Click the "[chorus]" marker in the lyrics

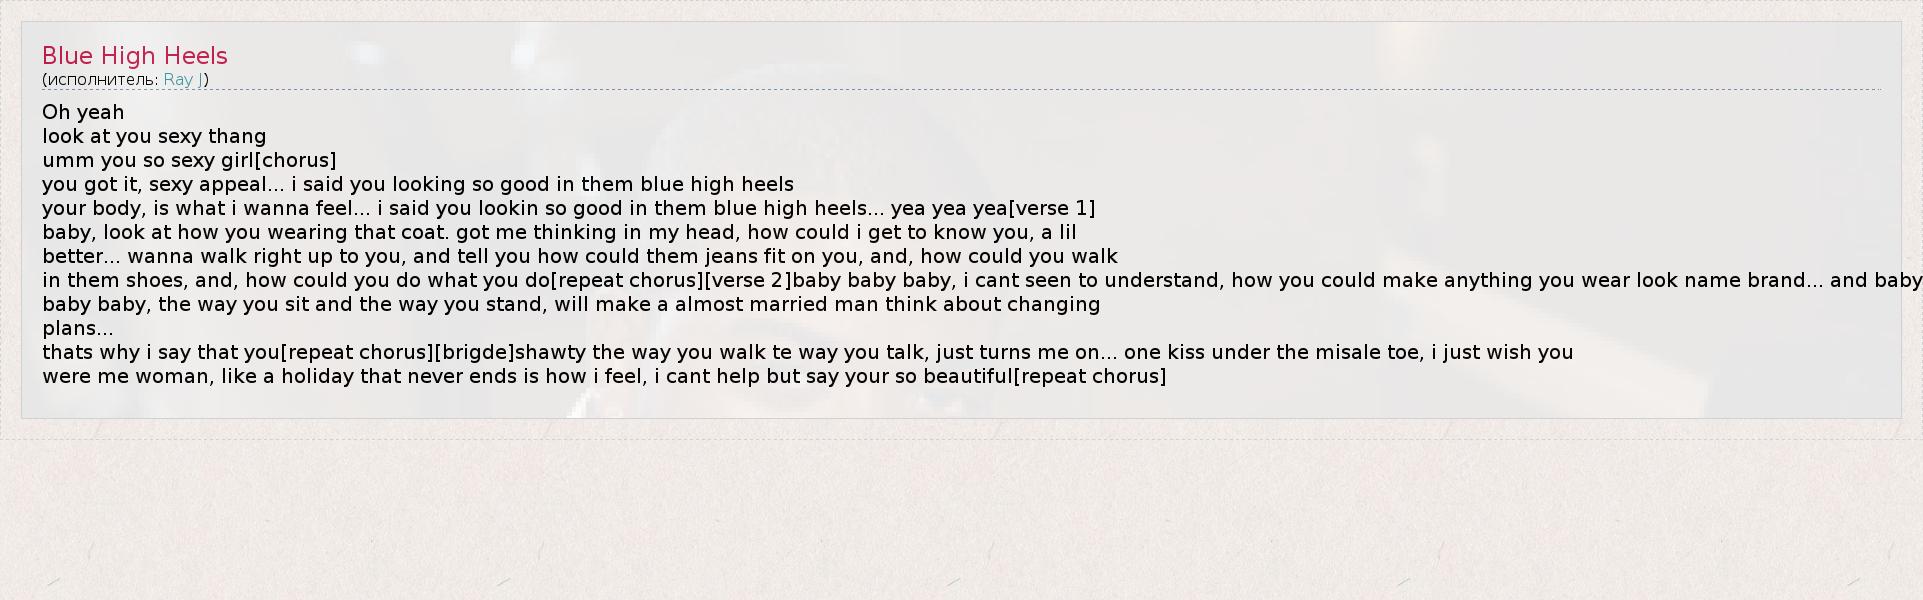tap(296, 160)
